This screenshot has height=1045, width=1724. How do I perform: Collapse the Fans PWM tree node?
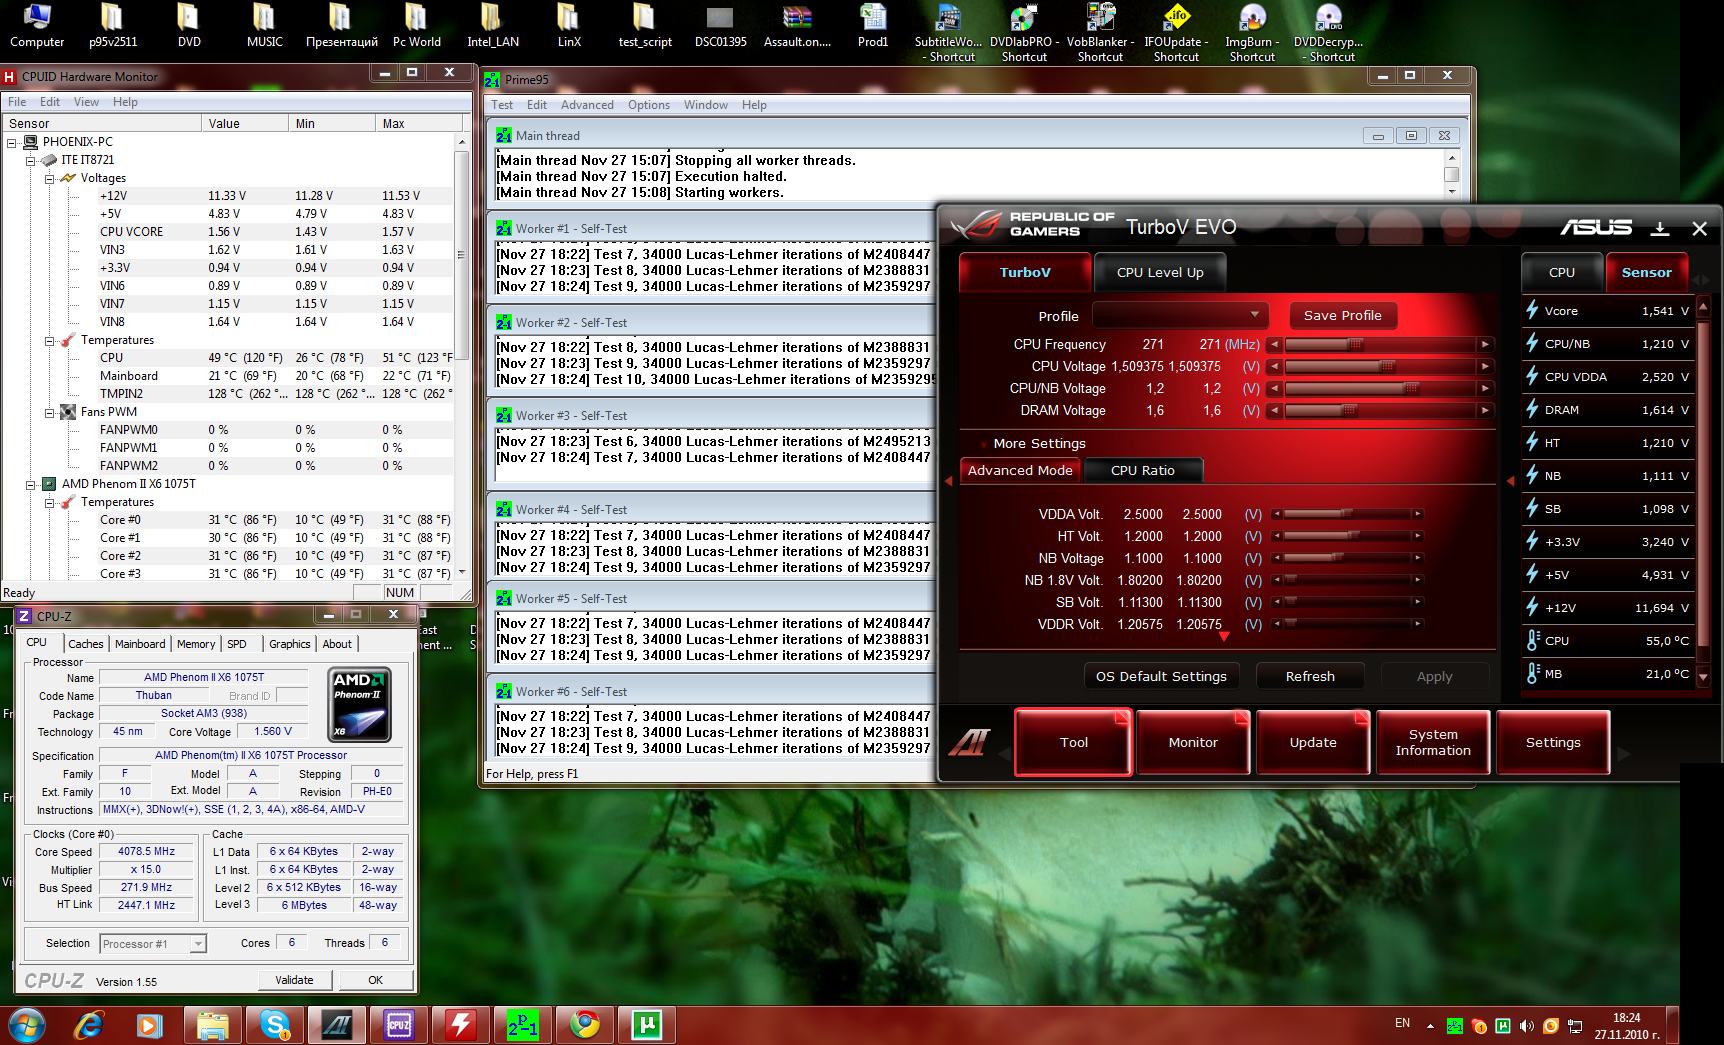point(49,412)
